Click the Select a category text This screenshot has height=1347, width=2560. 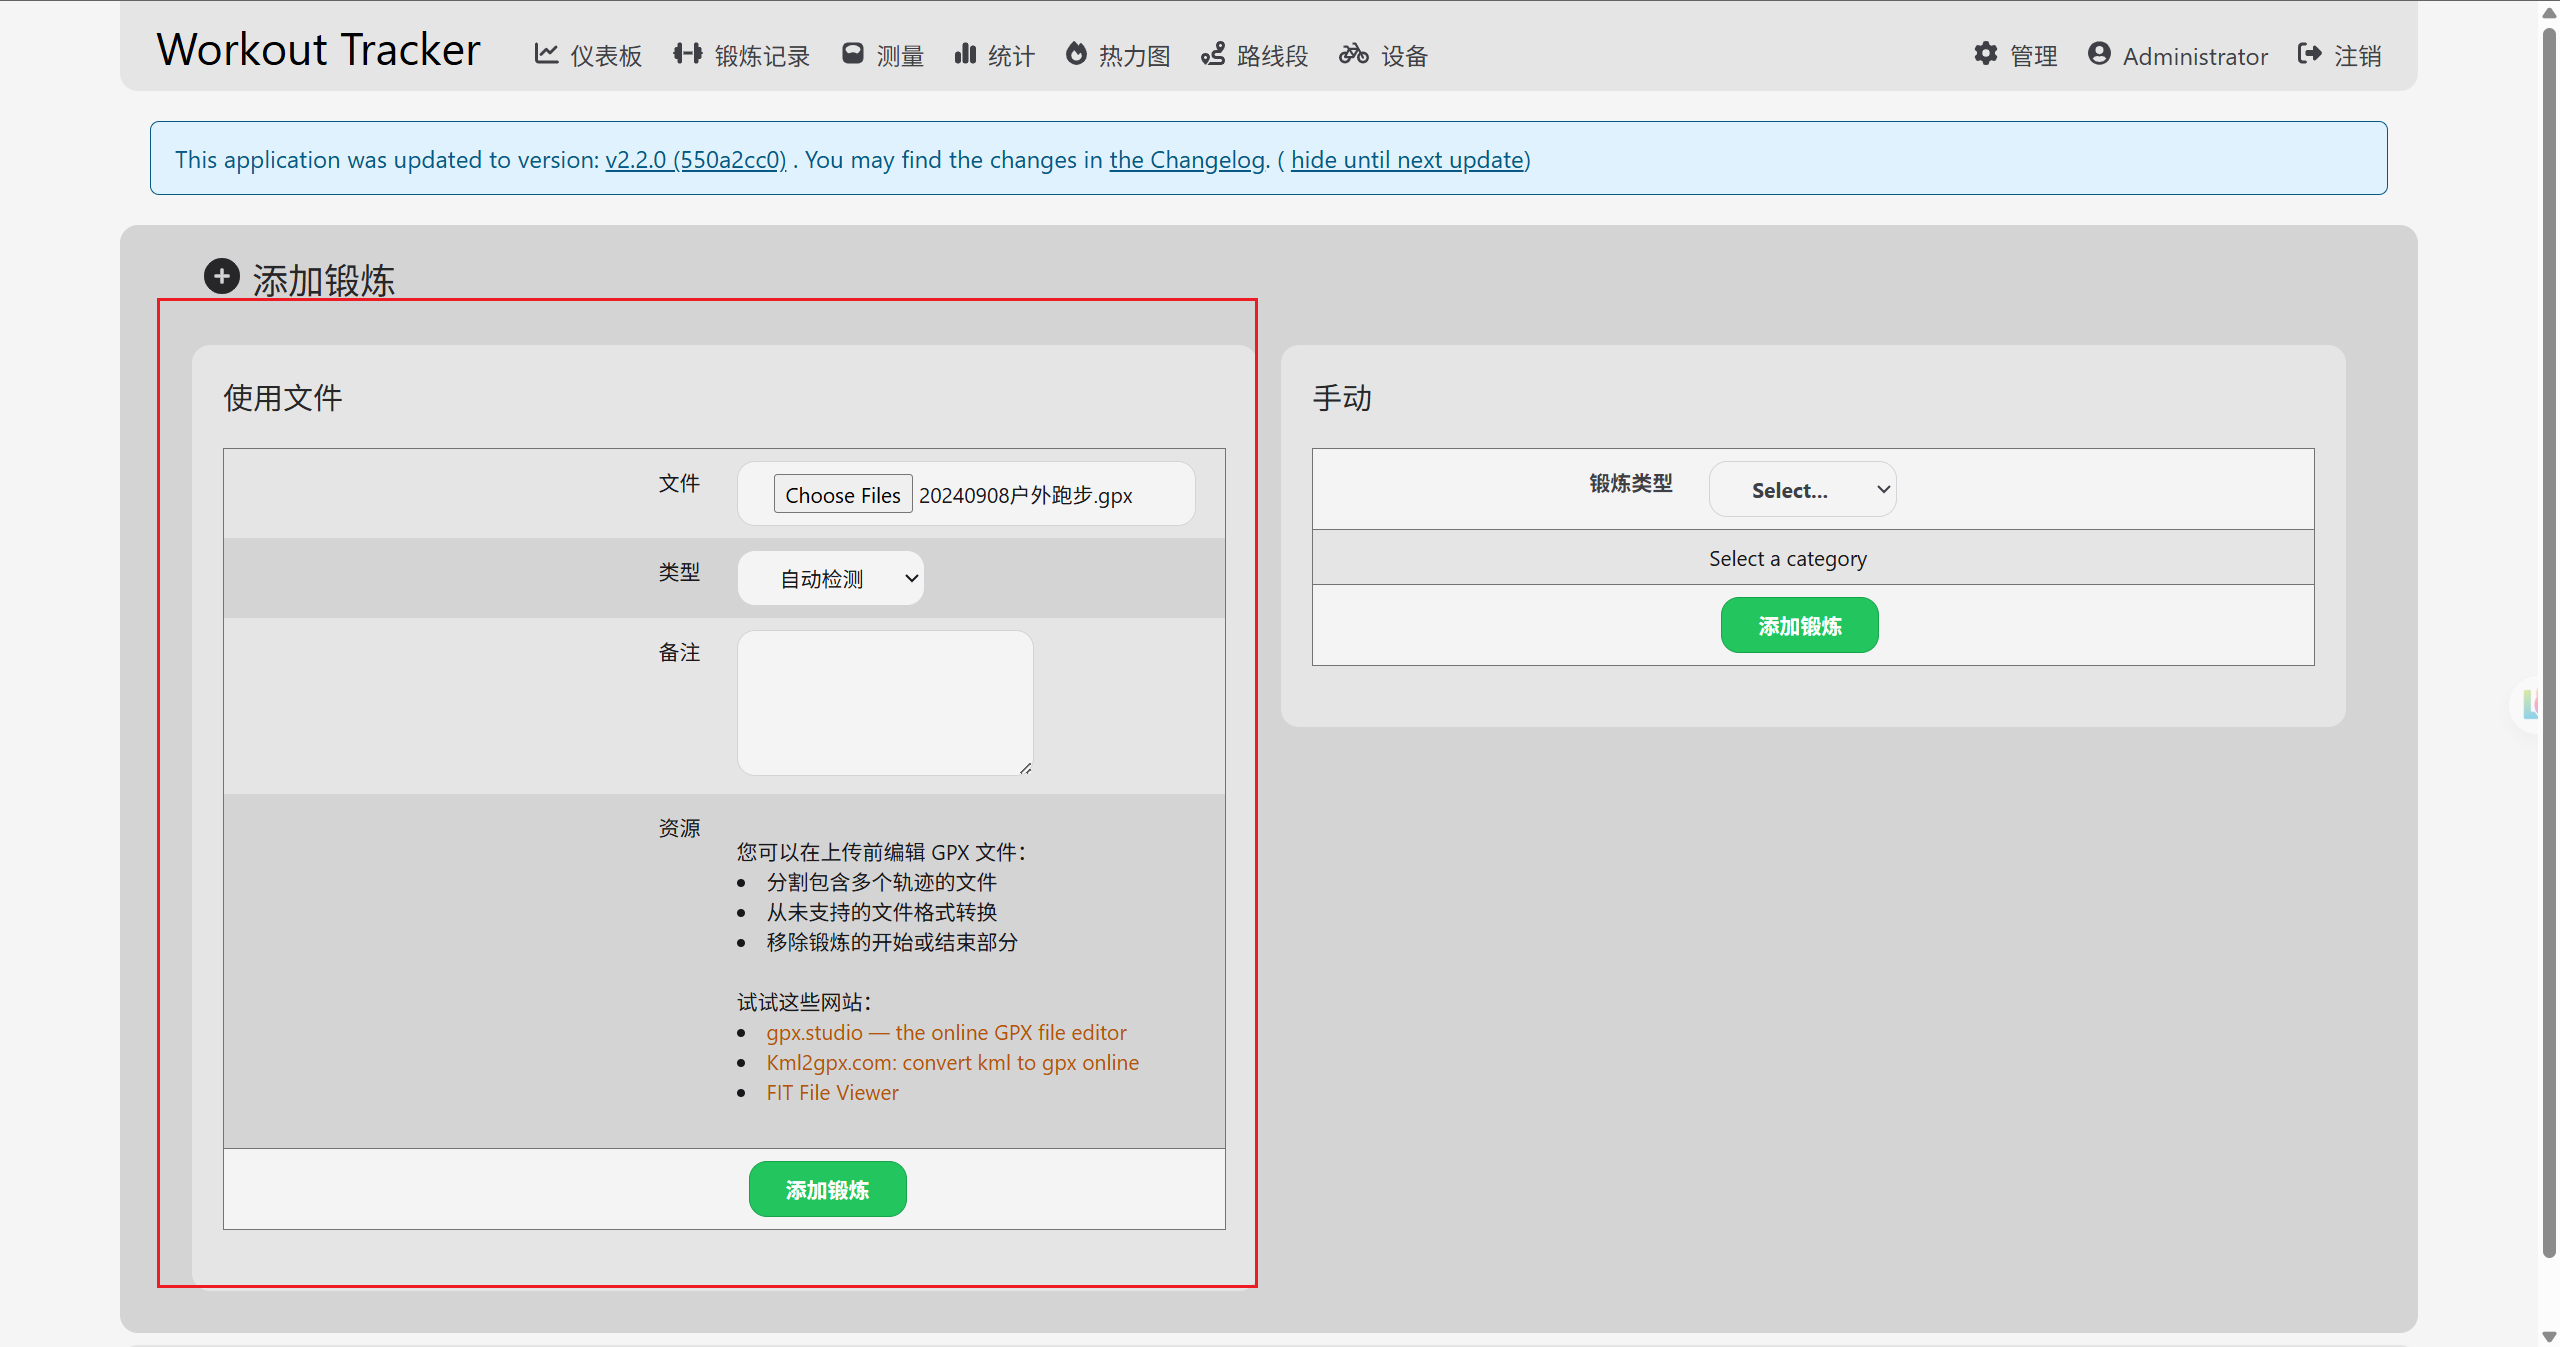1787,558
